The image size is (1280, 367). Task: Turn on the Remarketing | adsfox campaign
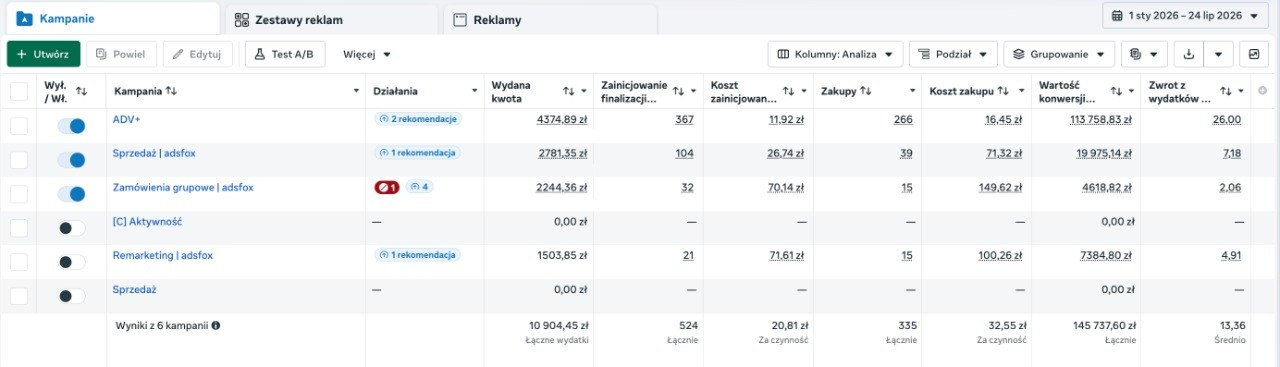[x=71, y=262]
